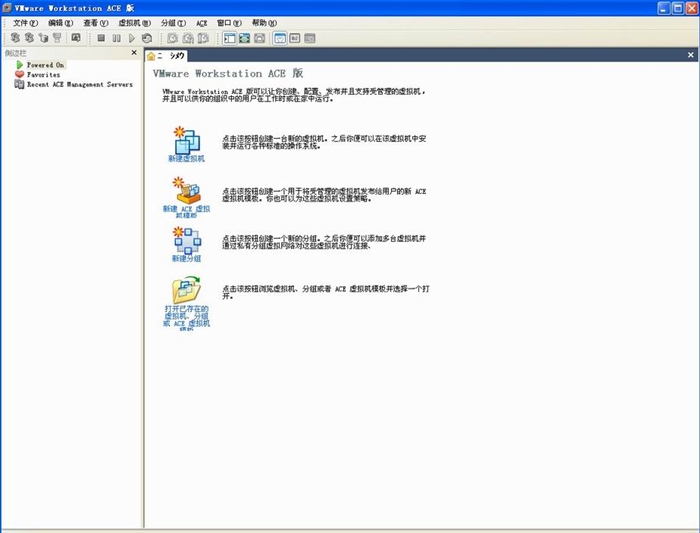Maximize the VMware Workstation window
Image resolution: width=700 pixels, height=533 pixels.
pyautogui.click(x=678, y=8)
